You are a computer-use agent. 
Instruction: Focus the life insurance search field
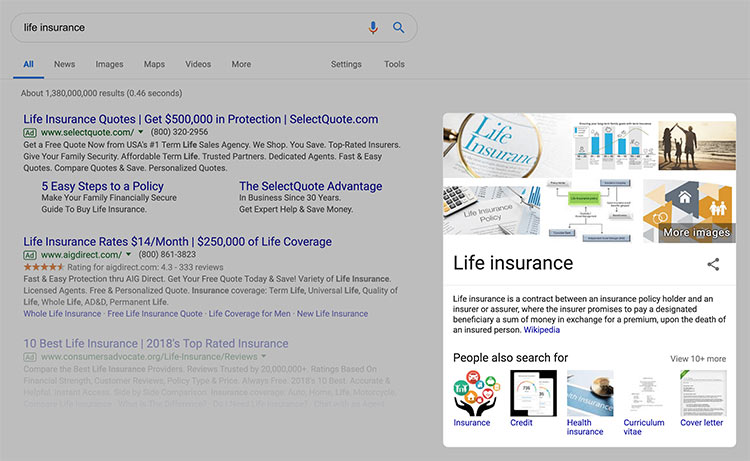191,28
